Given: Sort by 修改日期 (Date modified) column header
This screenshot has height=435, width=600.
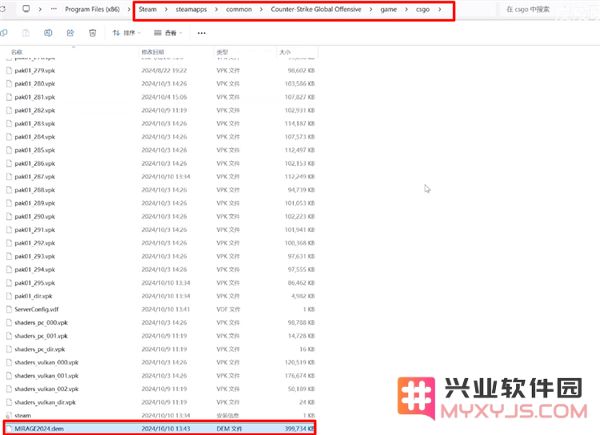Looking at the screenshot, I should (x=153, y=52).
